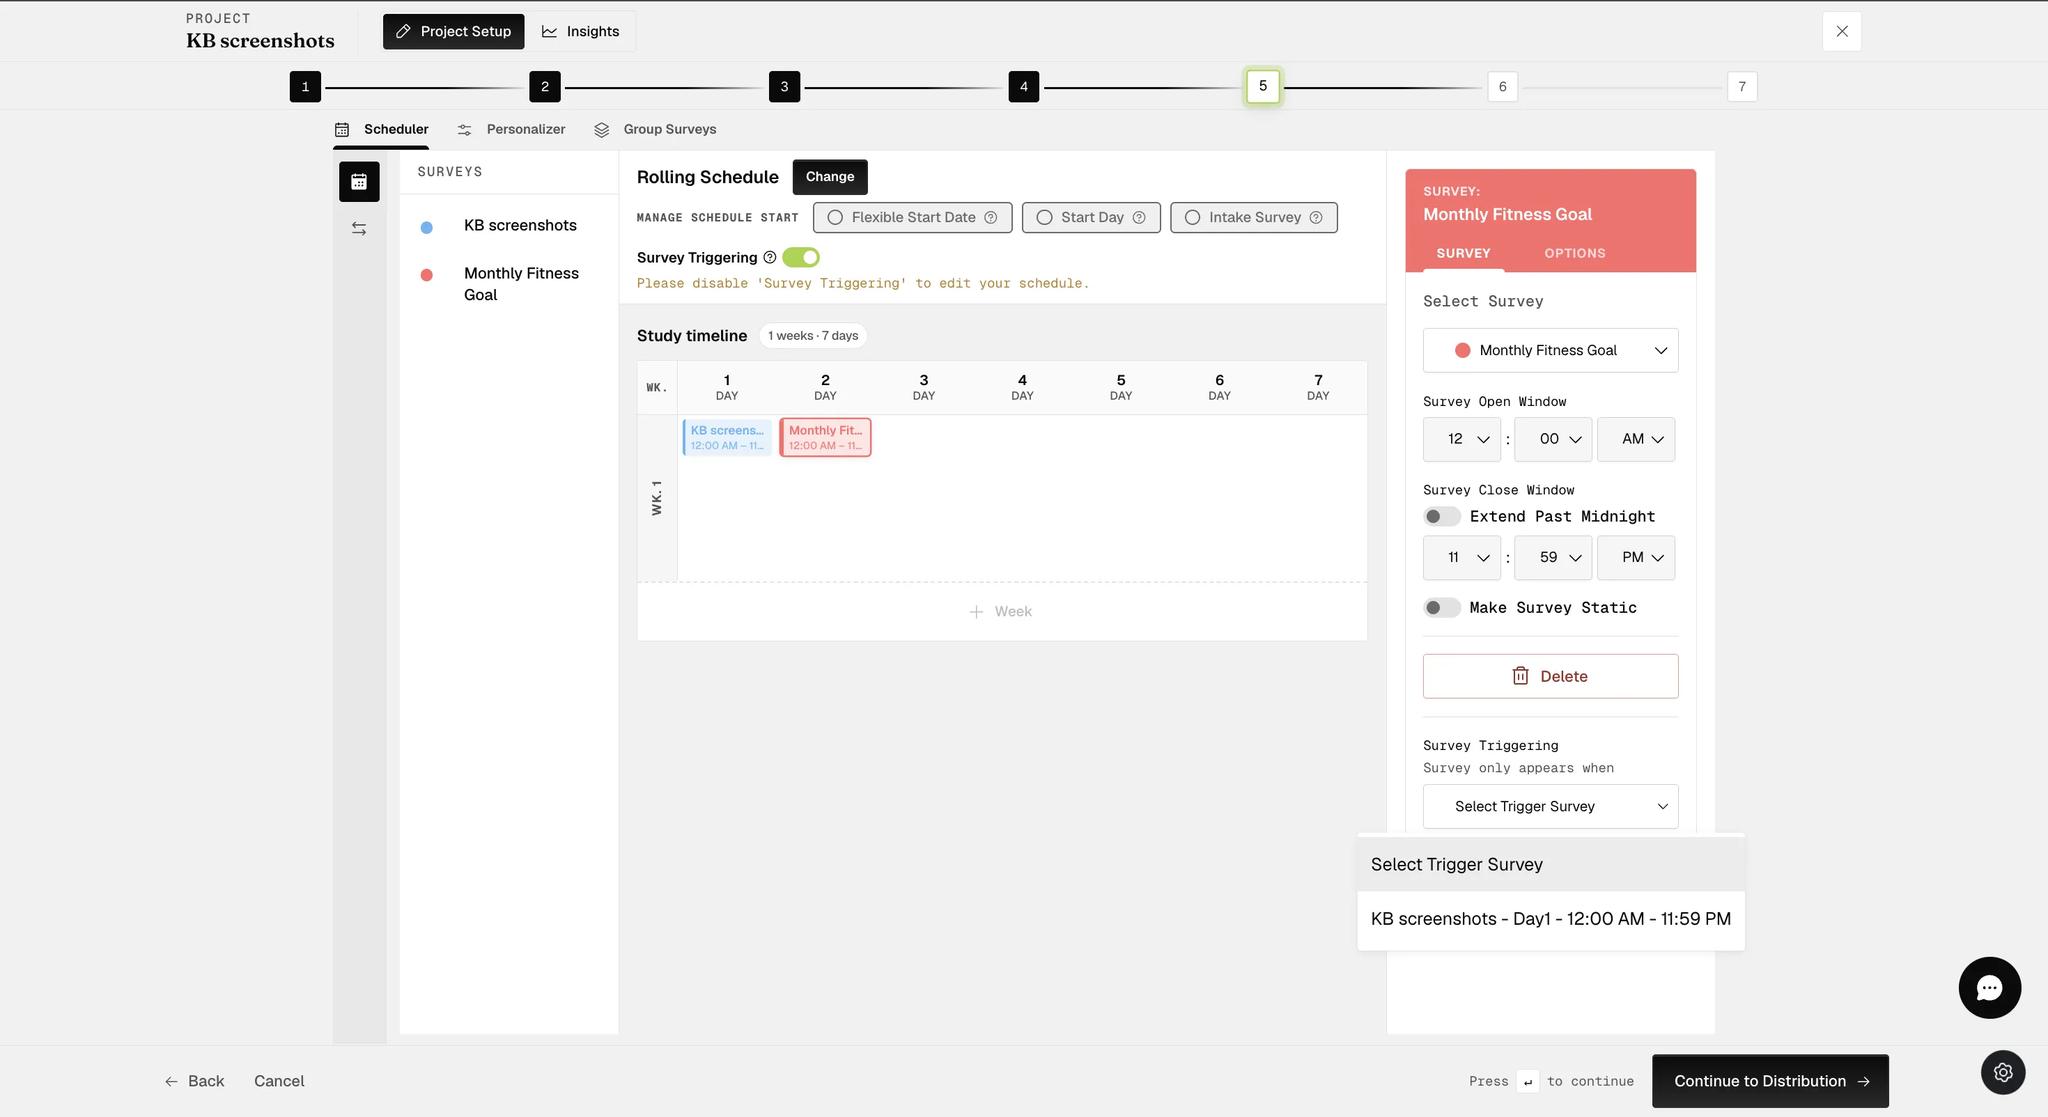2048x1117 pixels.
Task: Switch to the Group Surveys tab
Action: pyautogui.click(x=656, y=129)
